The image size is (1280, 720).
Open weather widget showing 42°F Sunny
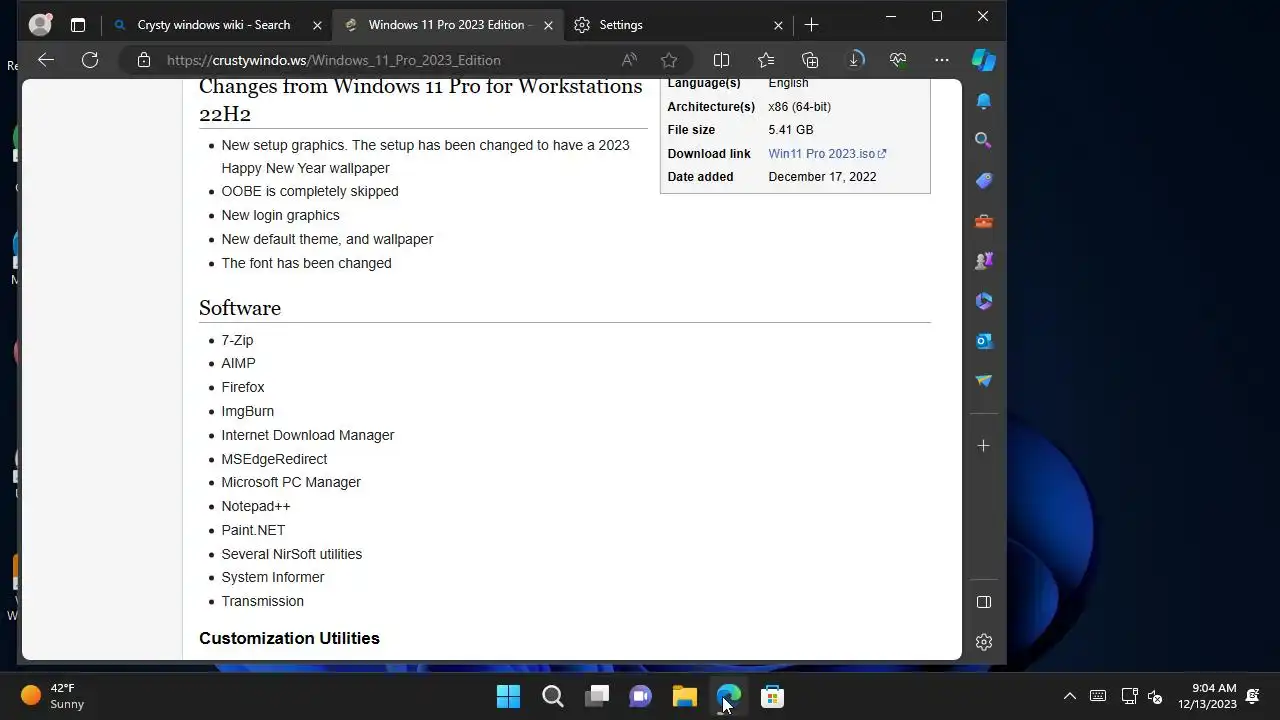(x=52, y=696)
